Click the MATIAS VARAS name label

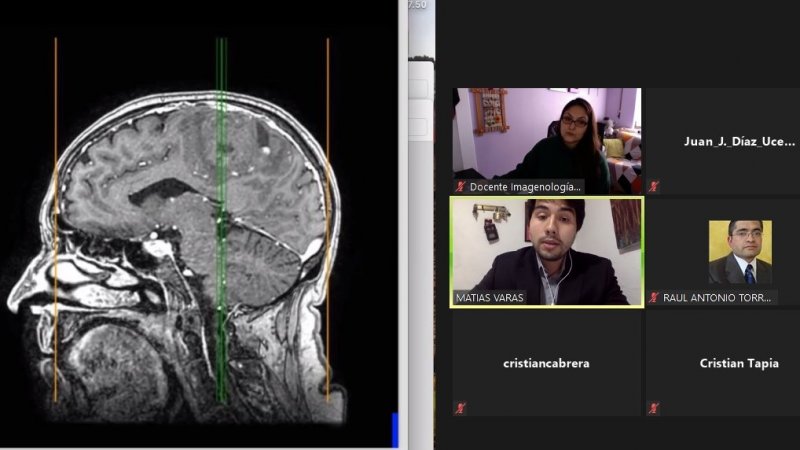[x=490, y=298]
